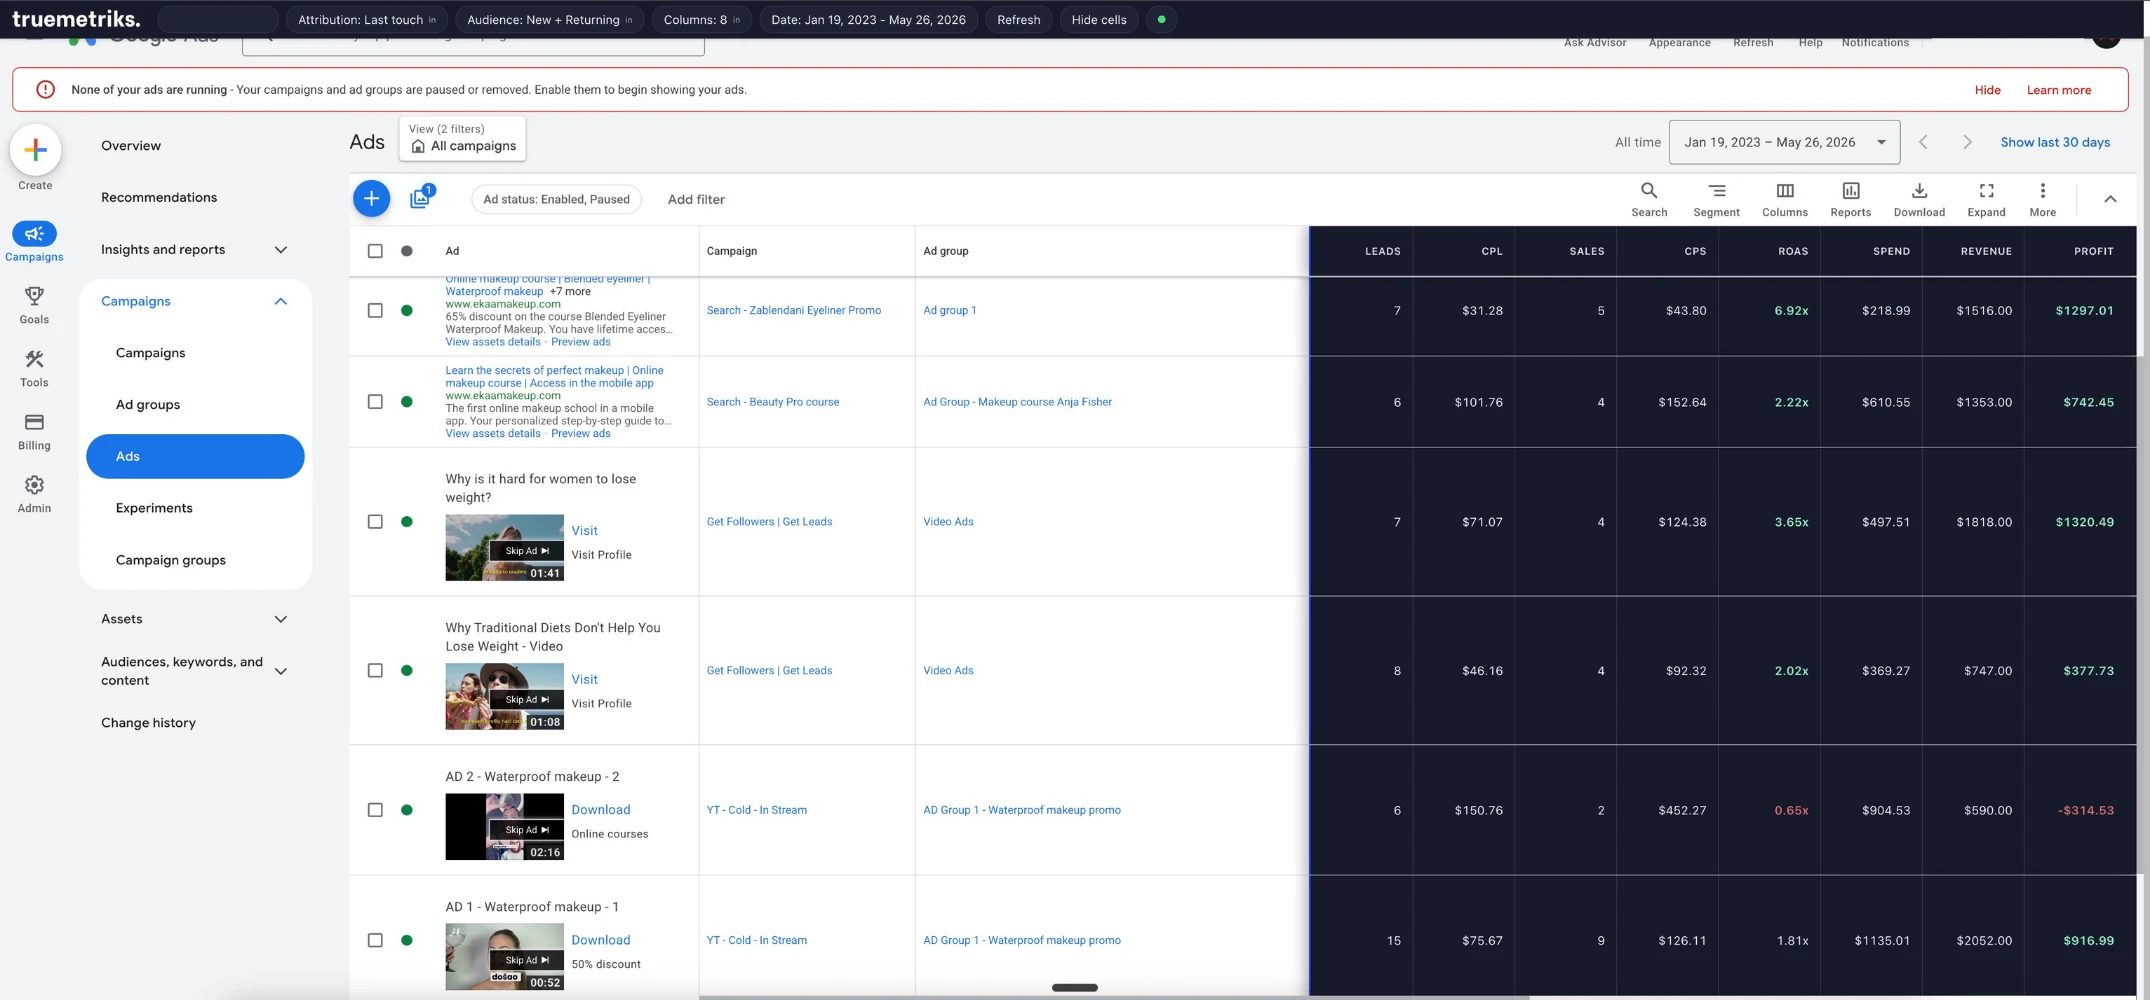The height and width of the screenshot is (1000, 2150).
Task: Collapse the Campaigns sidebar section
Action: click(x=281, y=301)
